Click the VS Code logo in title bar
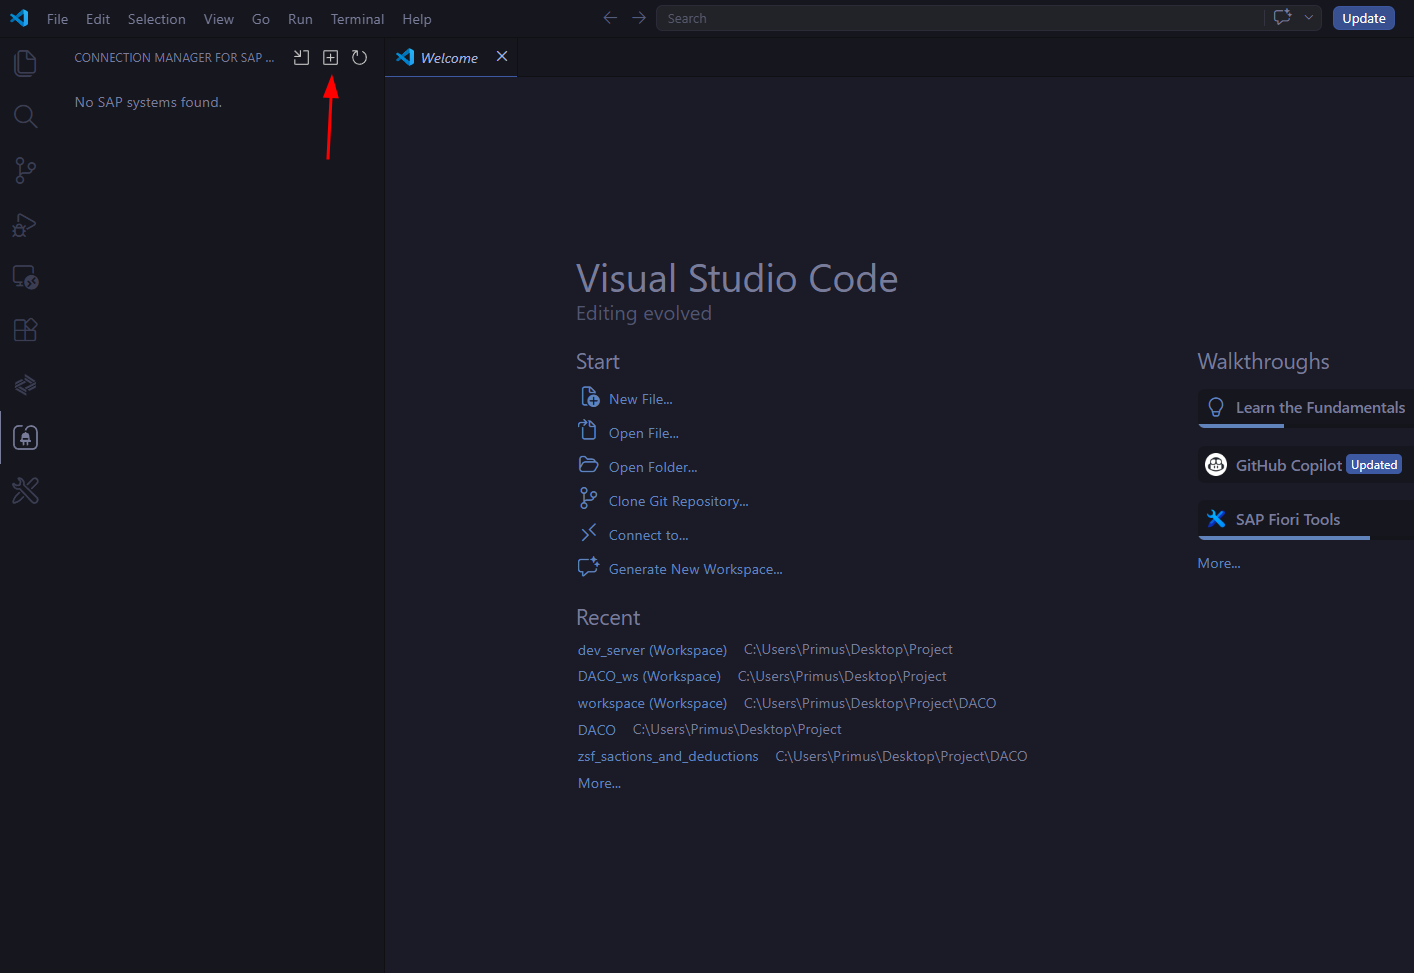This screenshot has height=973, width=1414. coord(19,18)
